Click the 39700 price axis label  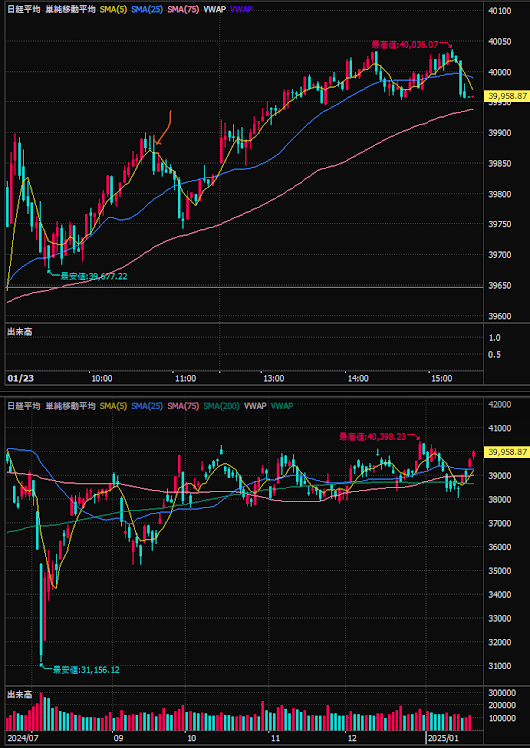click(500, 255)
